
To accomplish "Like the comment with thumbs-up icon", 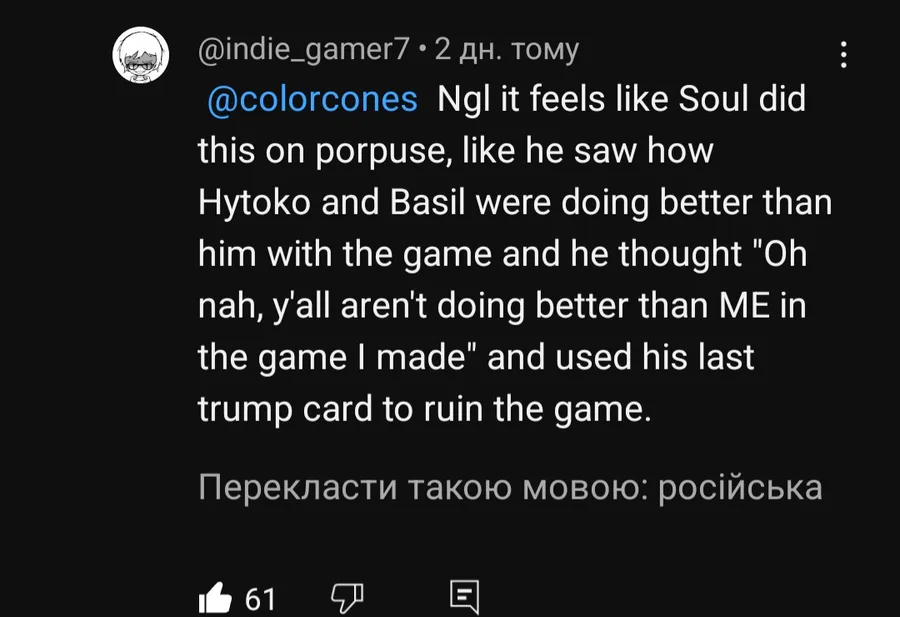I will (215, 598).
